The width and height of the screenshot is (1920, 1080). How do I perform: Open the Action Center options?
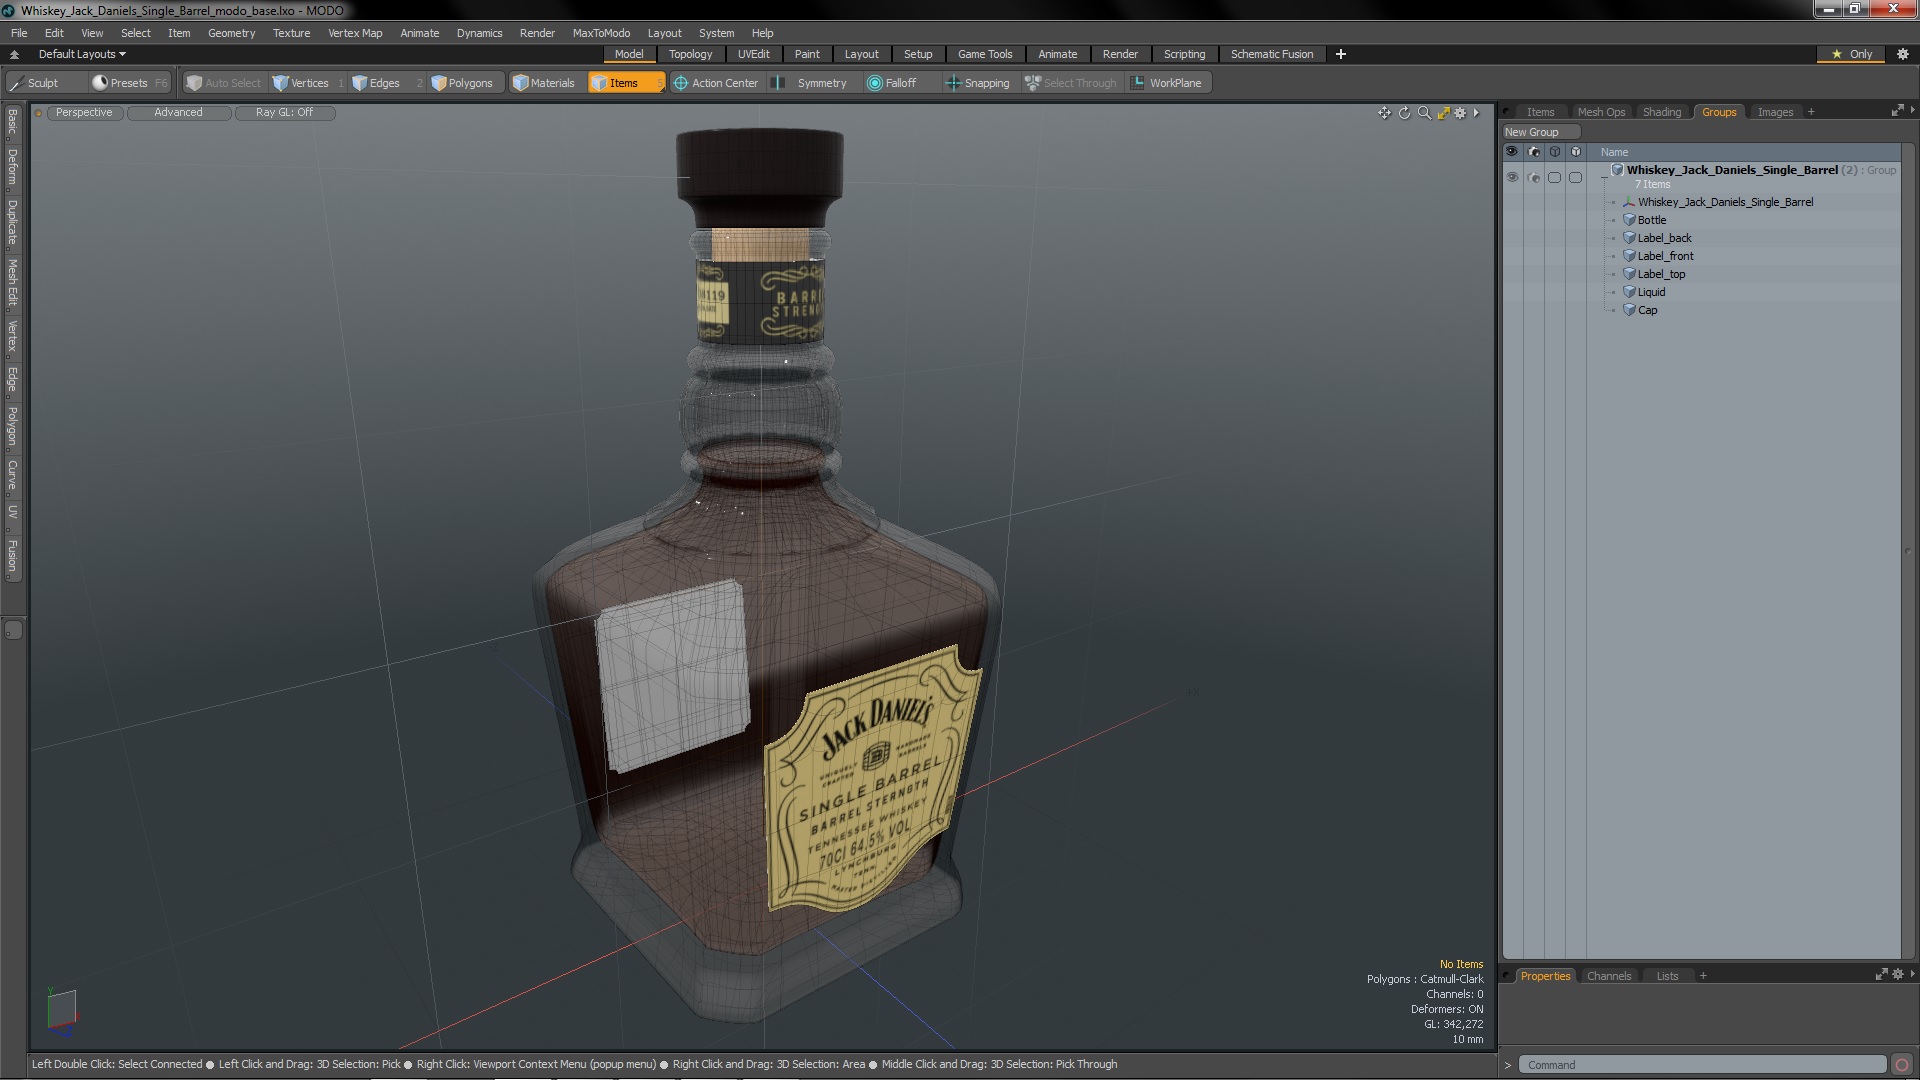click(x=716, y=83)
